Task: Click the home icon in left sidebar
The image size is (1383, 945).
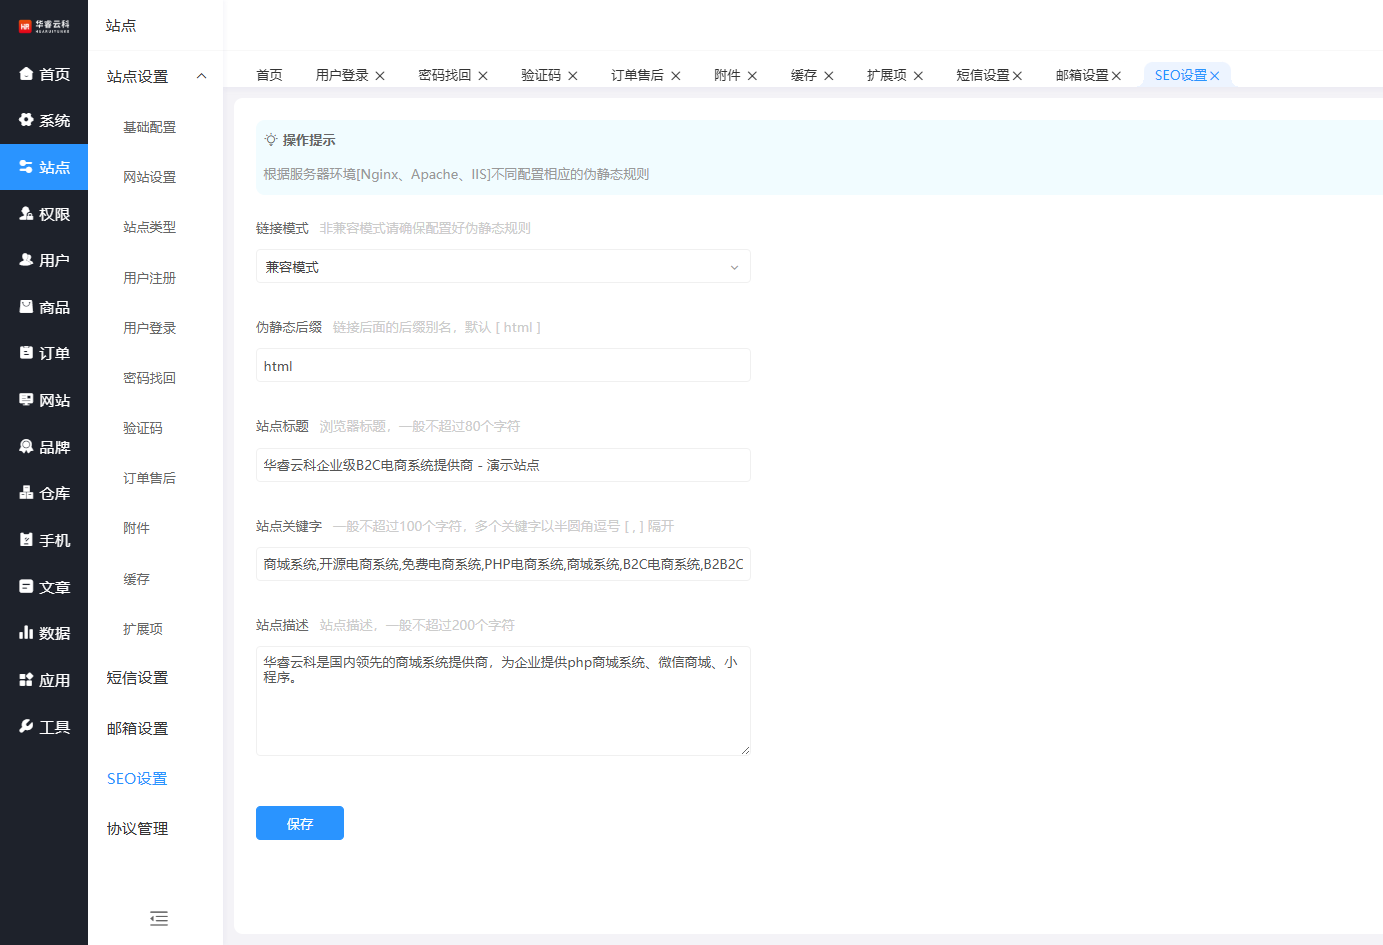Action: pyautogui.click(x=27, y=74)
